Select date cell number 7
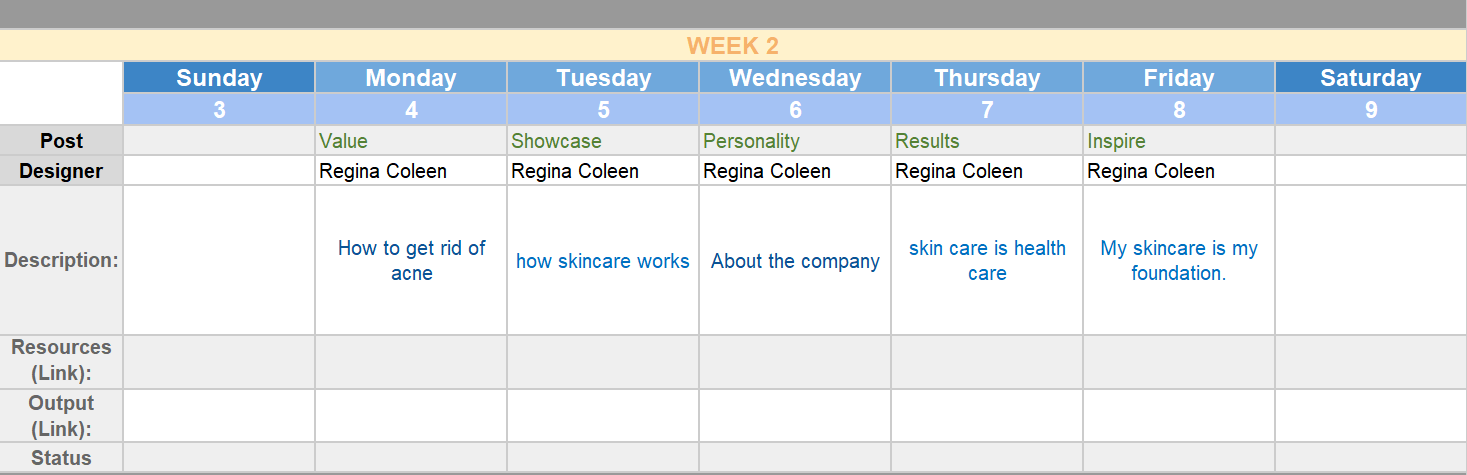 987,110
